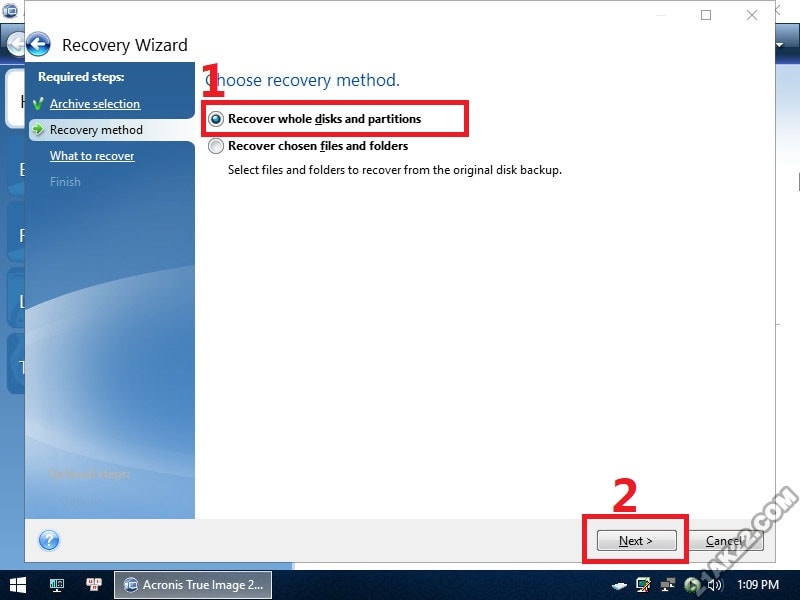Screen dimensions: 800x600
Task: Go to What to recover step
Action: click(92, 156)
